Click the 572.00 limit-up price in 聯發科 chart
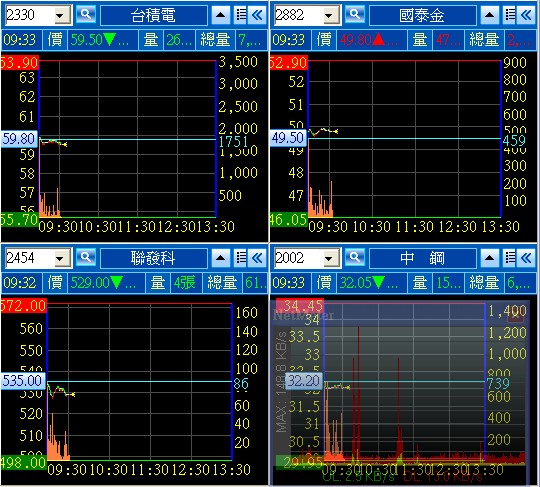The width and height of the screenshot is (540, 487). [23, 305]
